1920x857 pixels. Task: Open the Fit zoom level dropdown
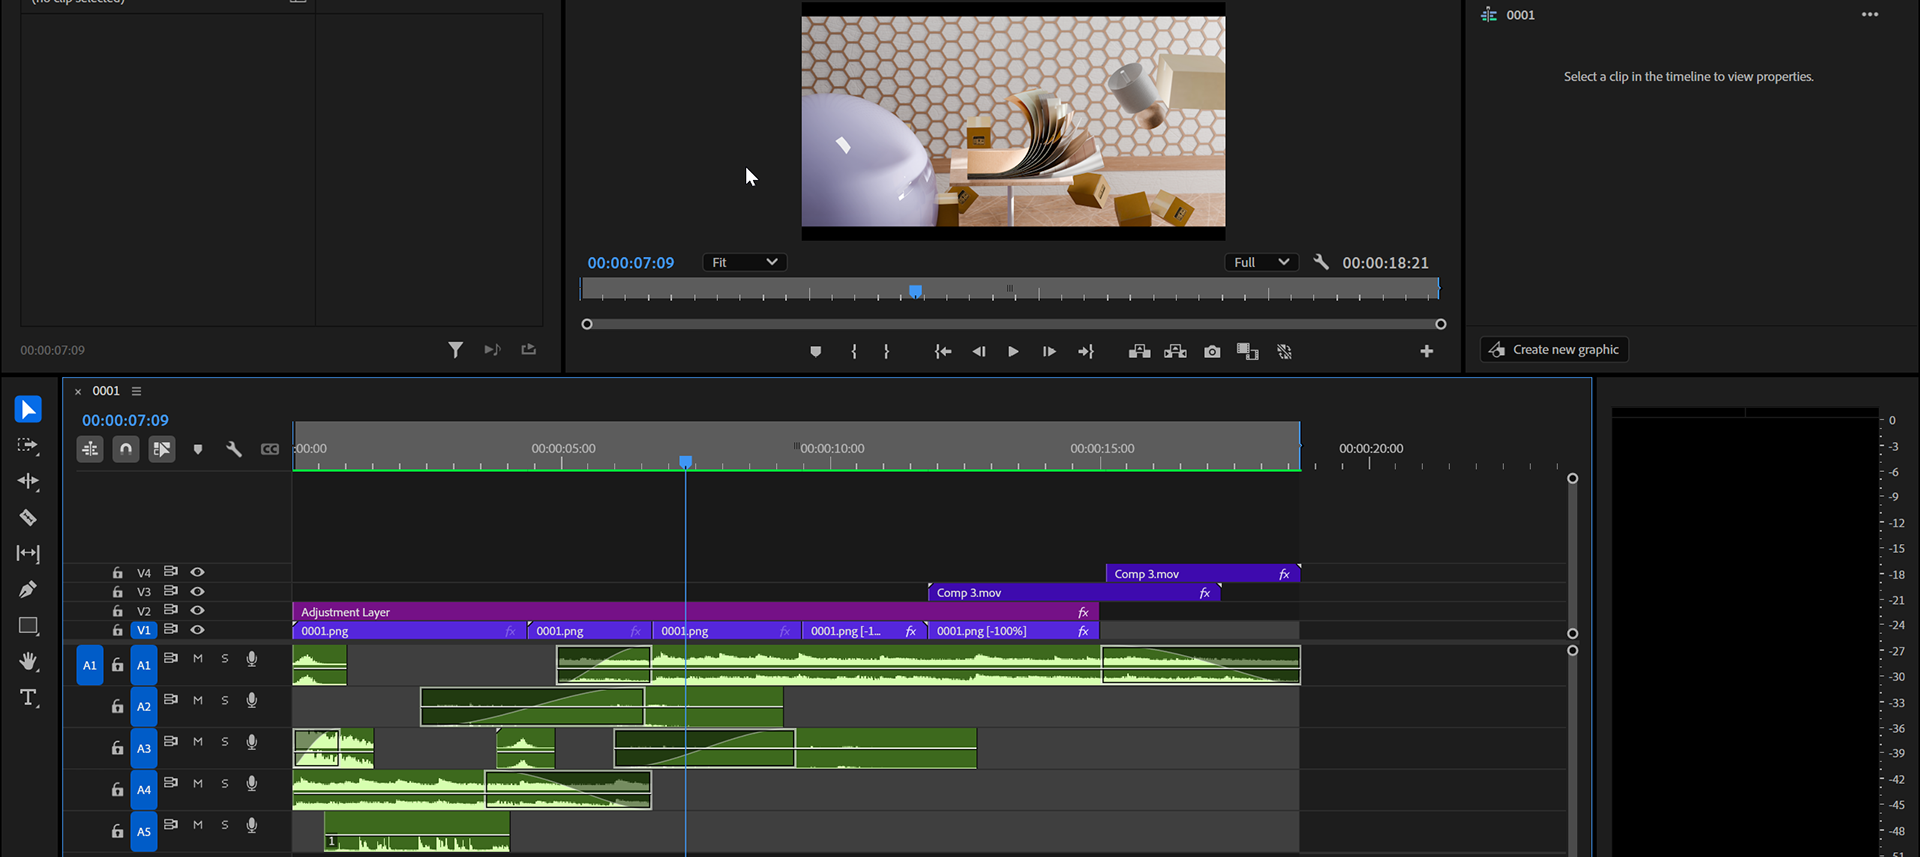[x=745, y=262]
